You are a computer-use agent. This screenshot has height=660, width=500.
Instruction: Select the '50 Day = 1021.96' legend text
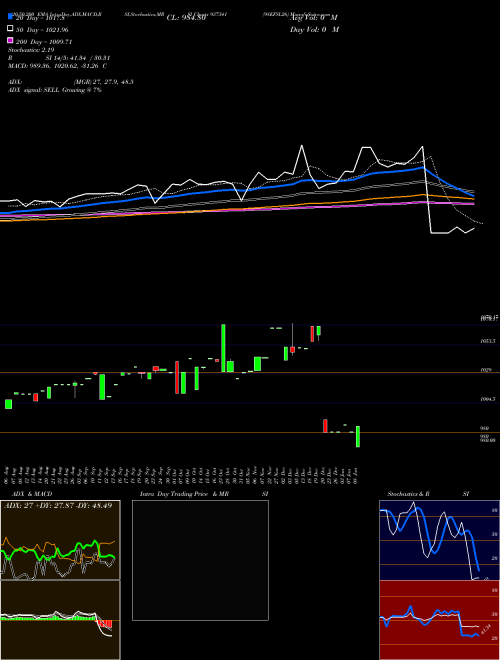tap(42, 30)
